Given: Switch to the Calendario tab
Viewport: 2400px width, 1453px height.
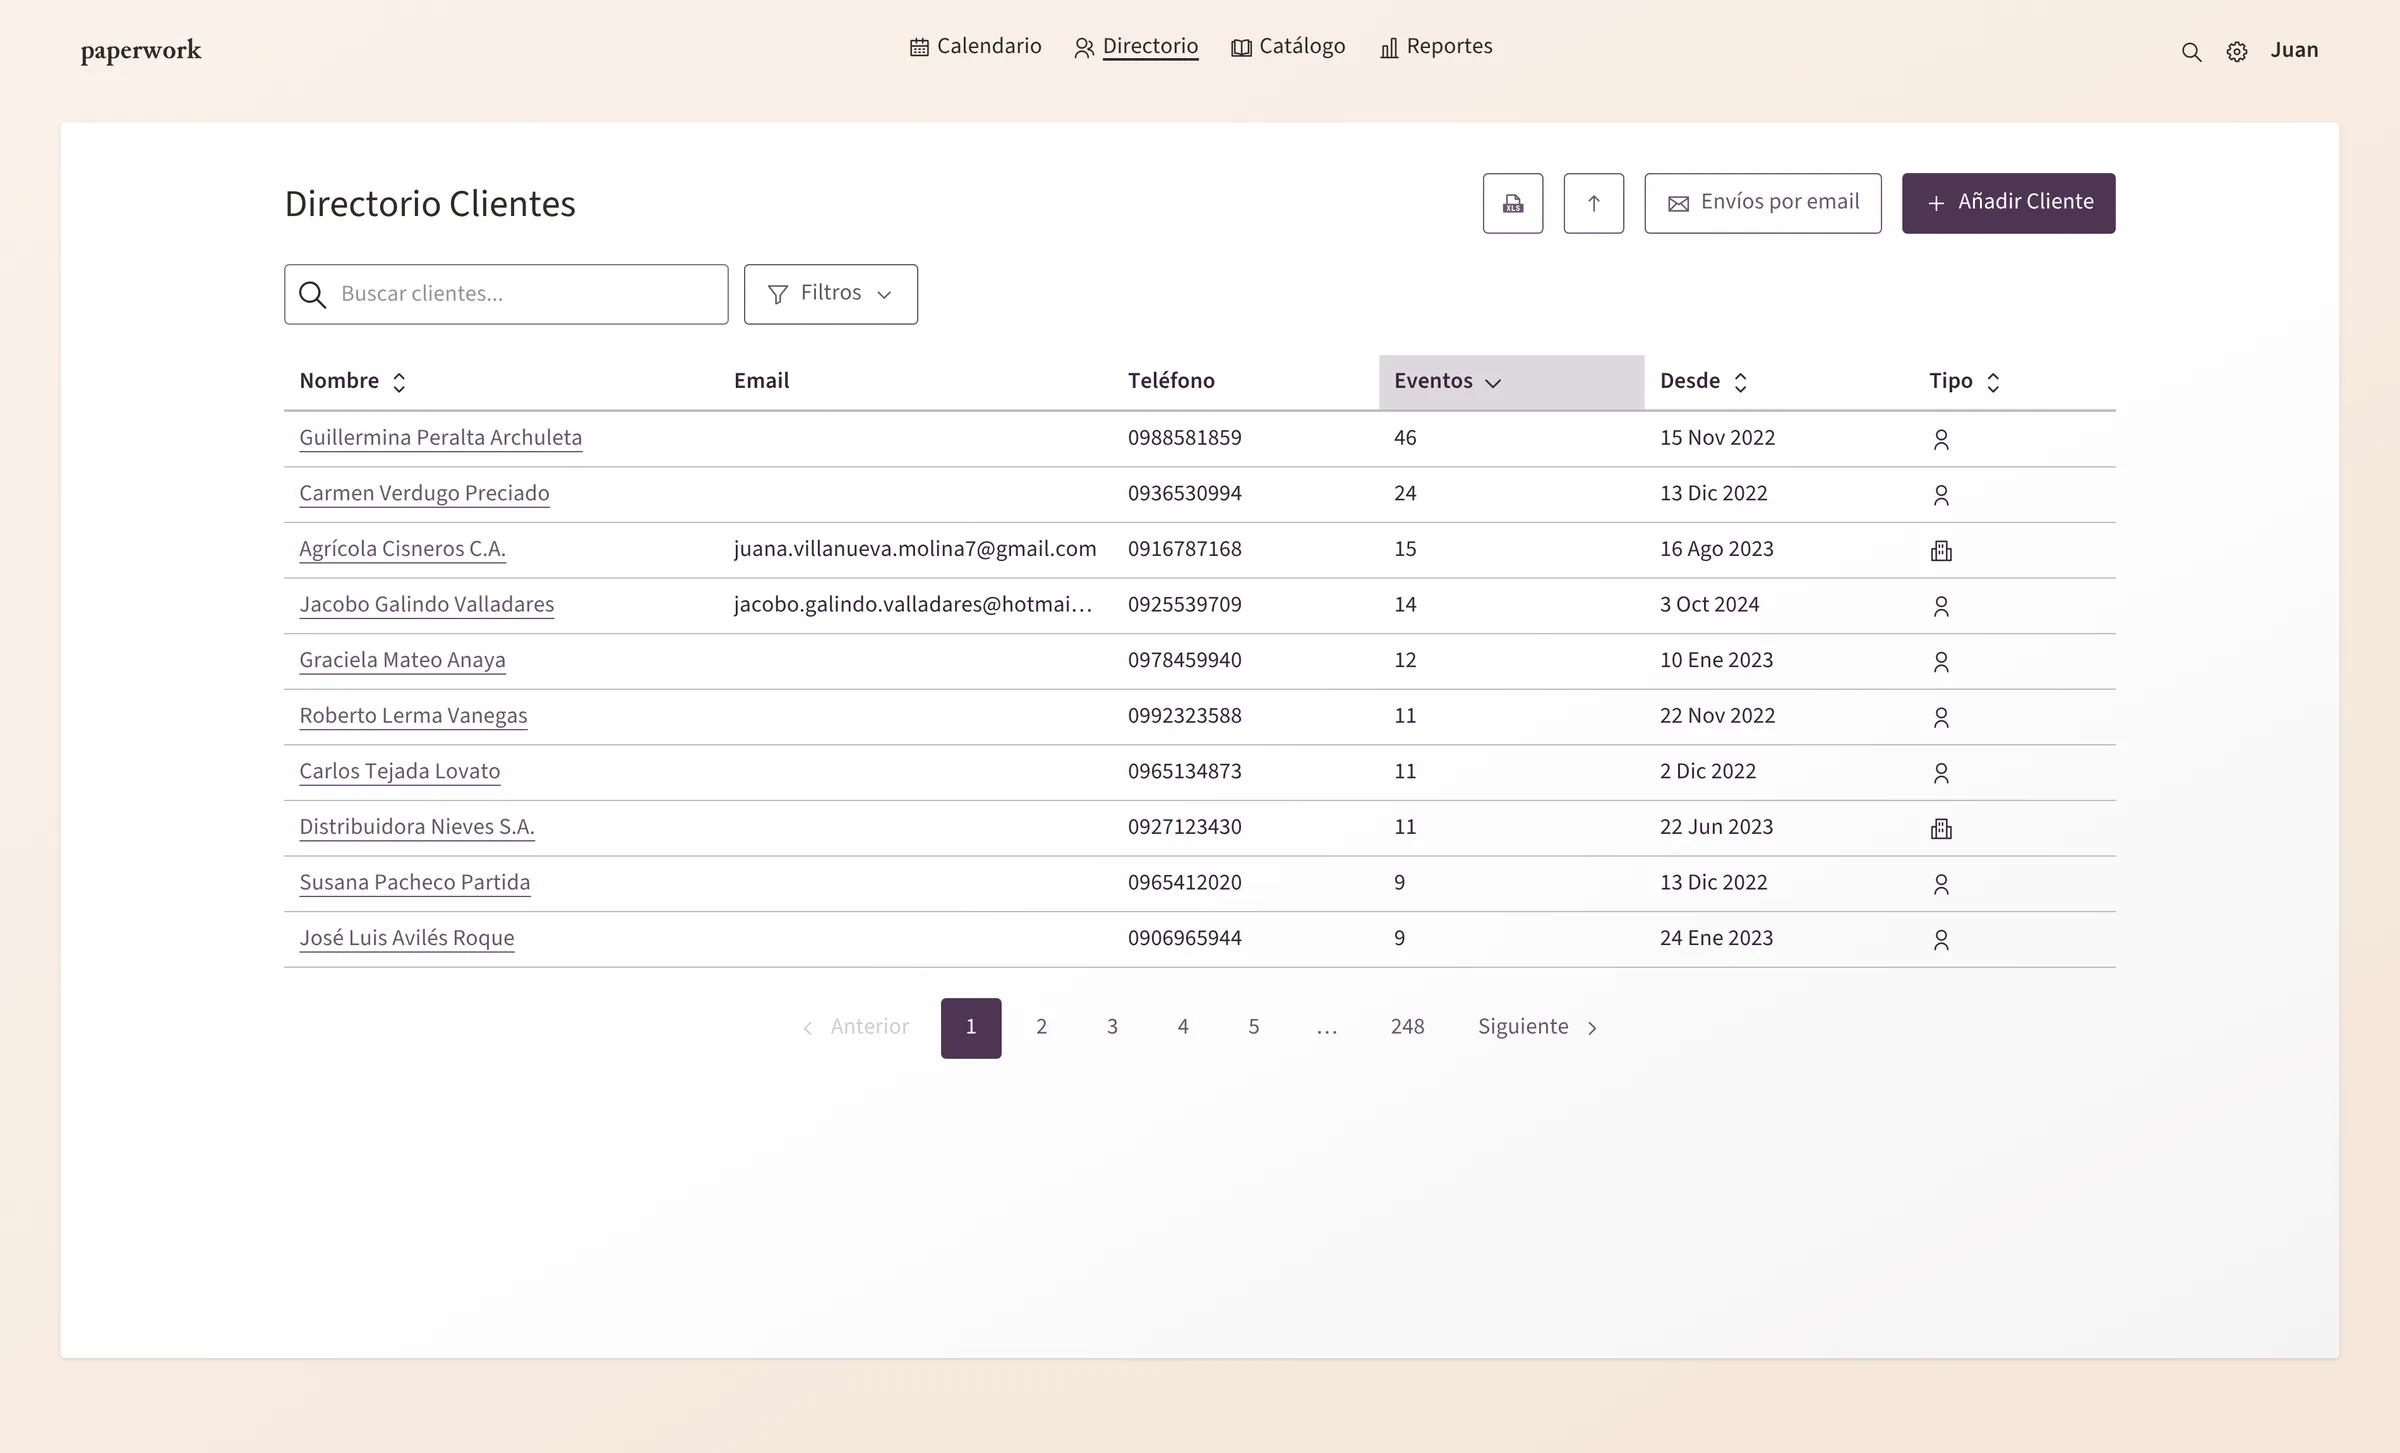Looking at the screenshot, I should point(975,47).
